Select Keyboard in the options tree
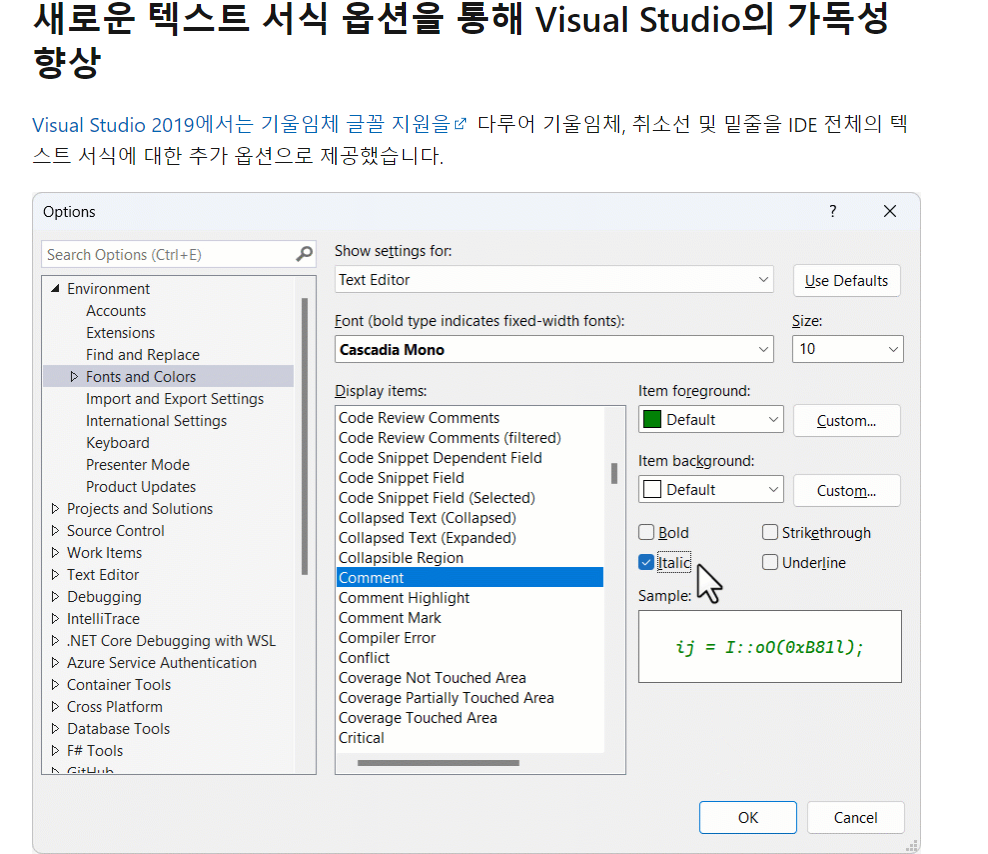988x854 pixels. tap(118, 443)
